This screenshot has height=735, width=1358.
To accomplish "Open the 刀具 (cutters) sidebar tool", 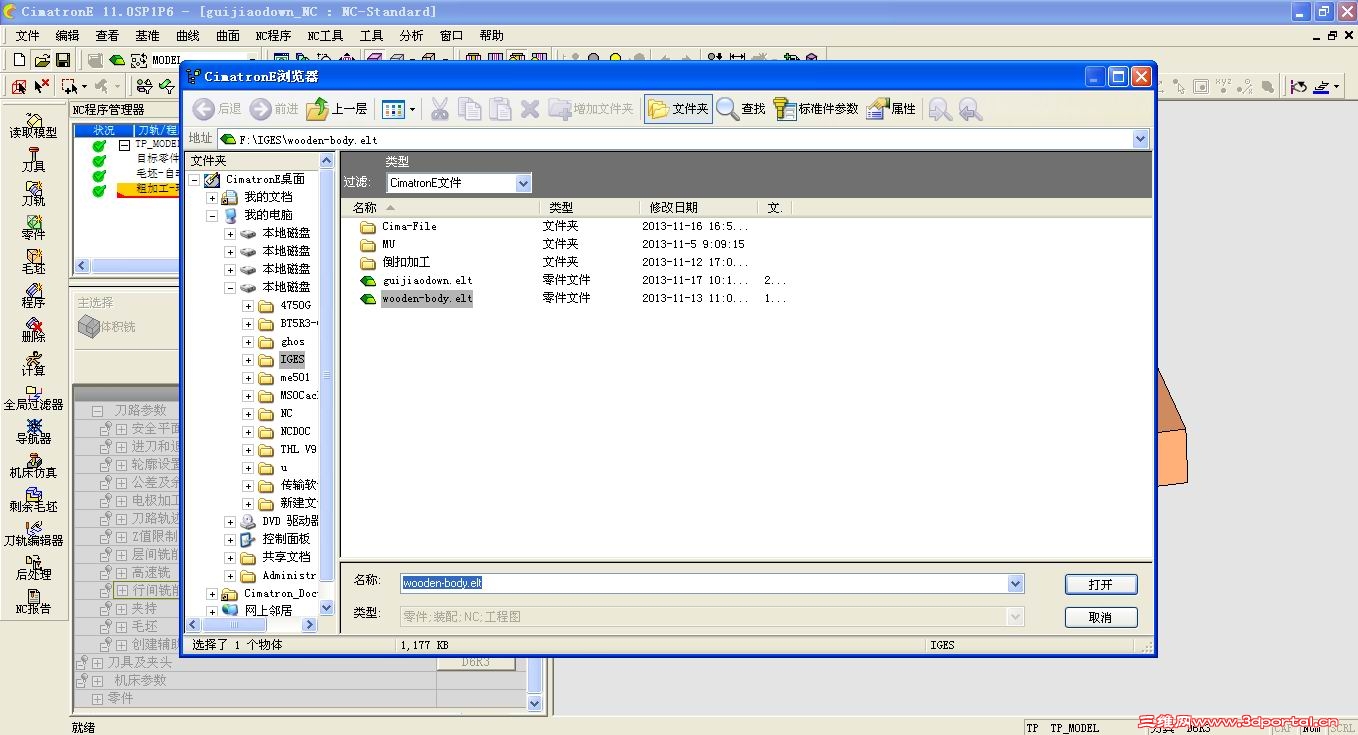I will [x=33, y=159].
